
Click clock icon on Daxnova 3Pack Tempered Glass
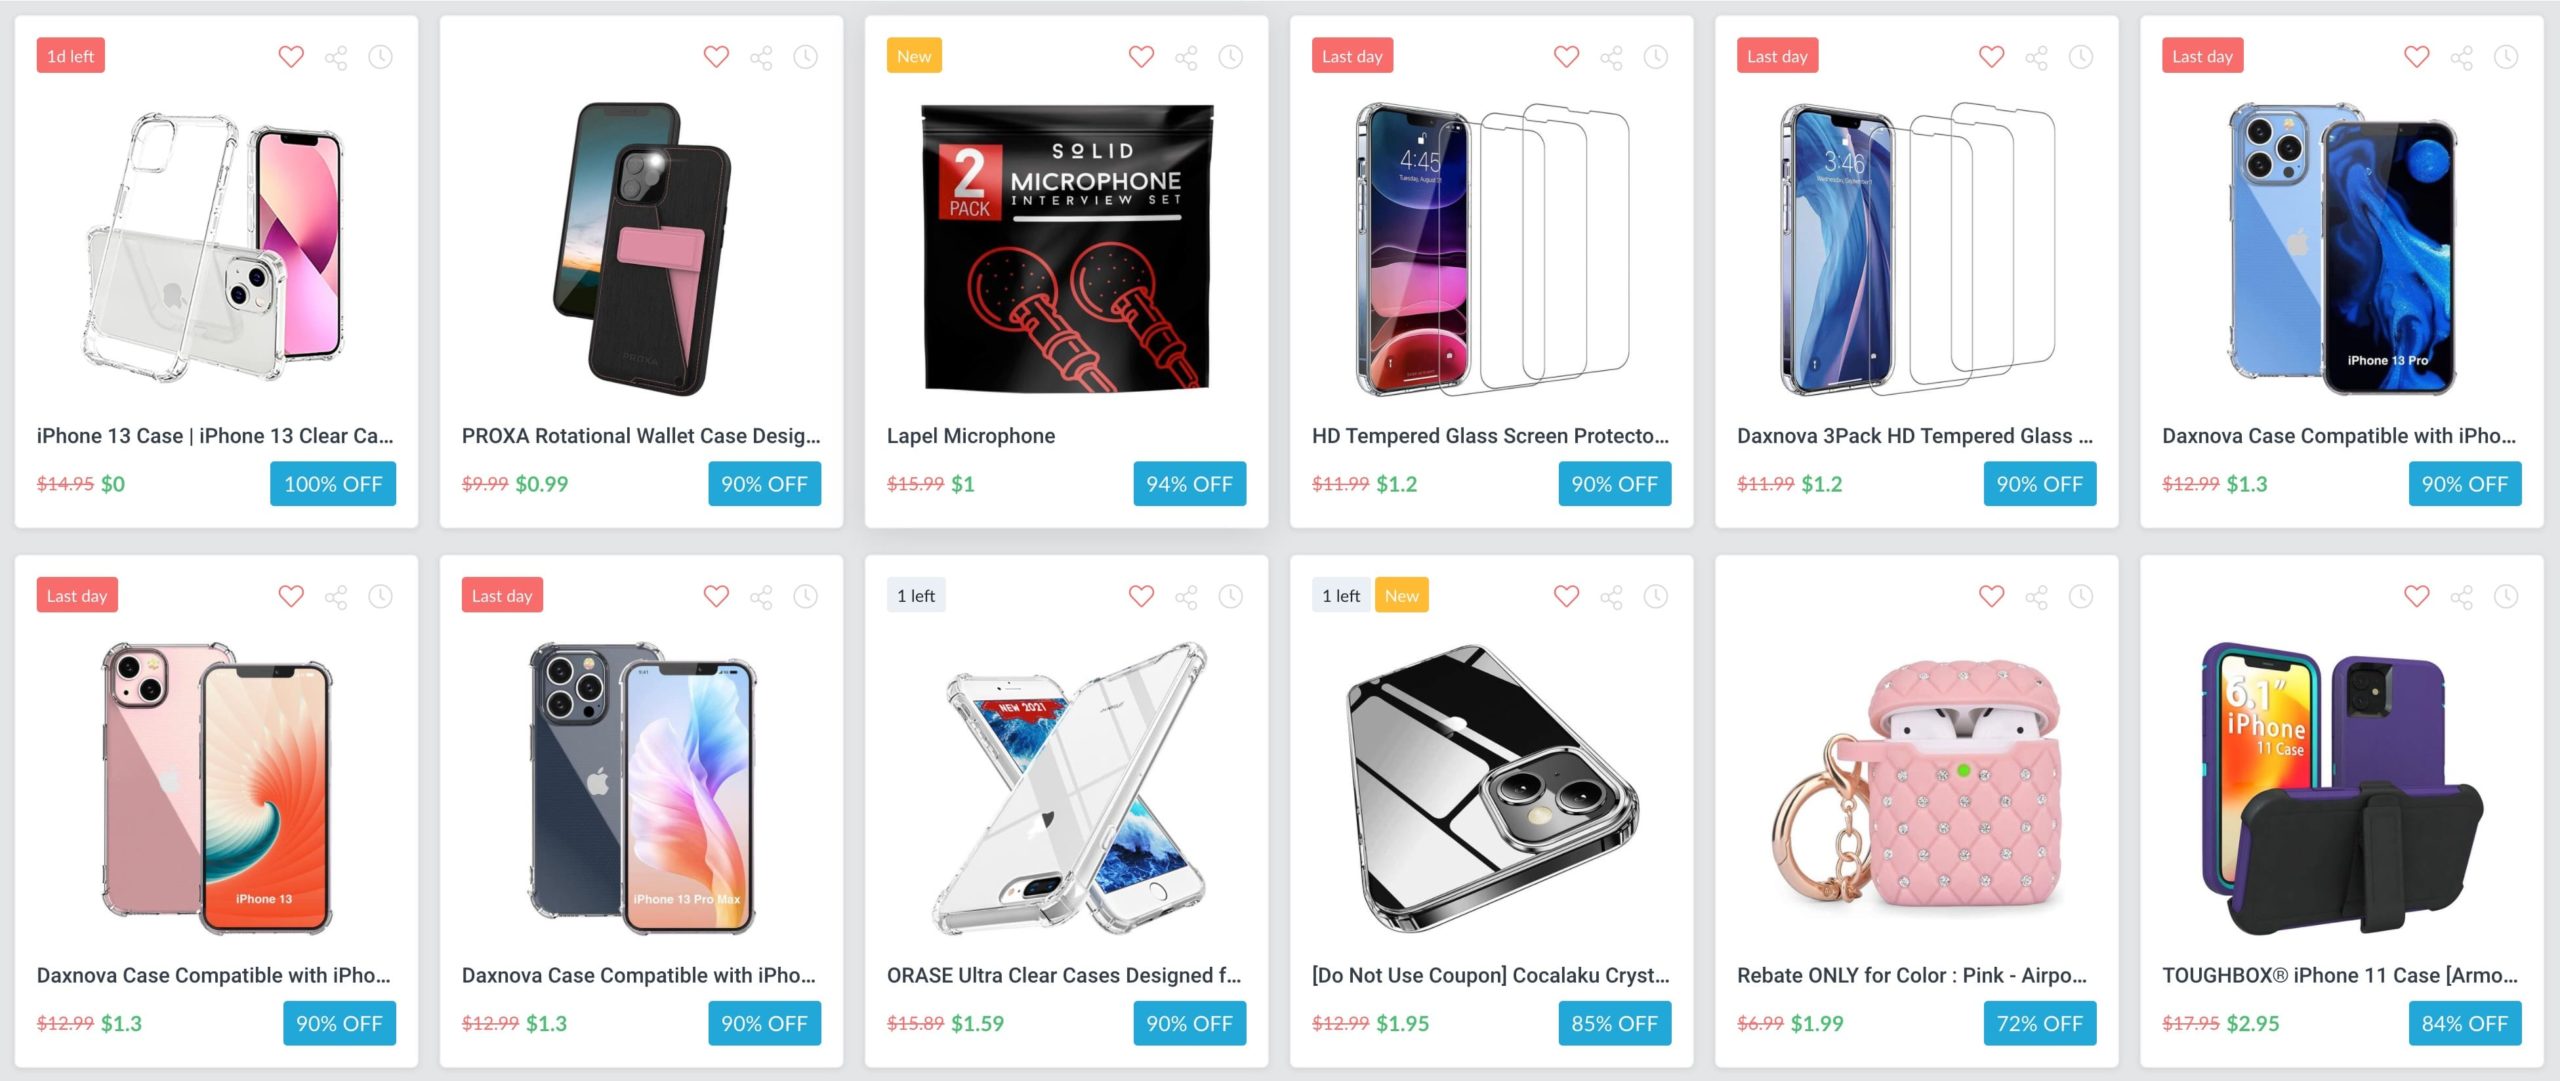pyautogui.click(x=2081, y=57)
